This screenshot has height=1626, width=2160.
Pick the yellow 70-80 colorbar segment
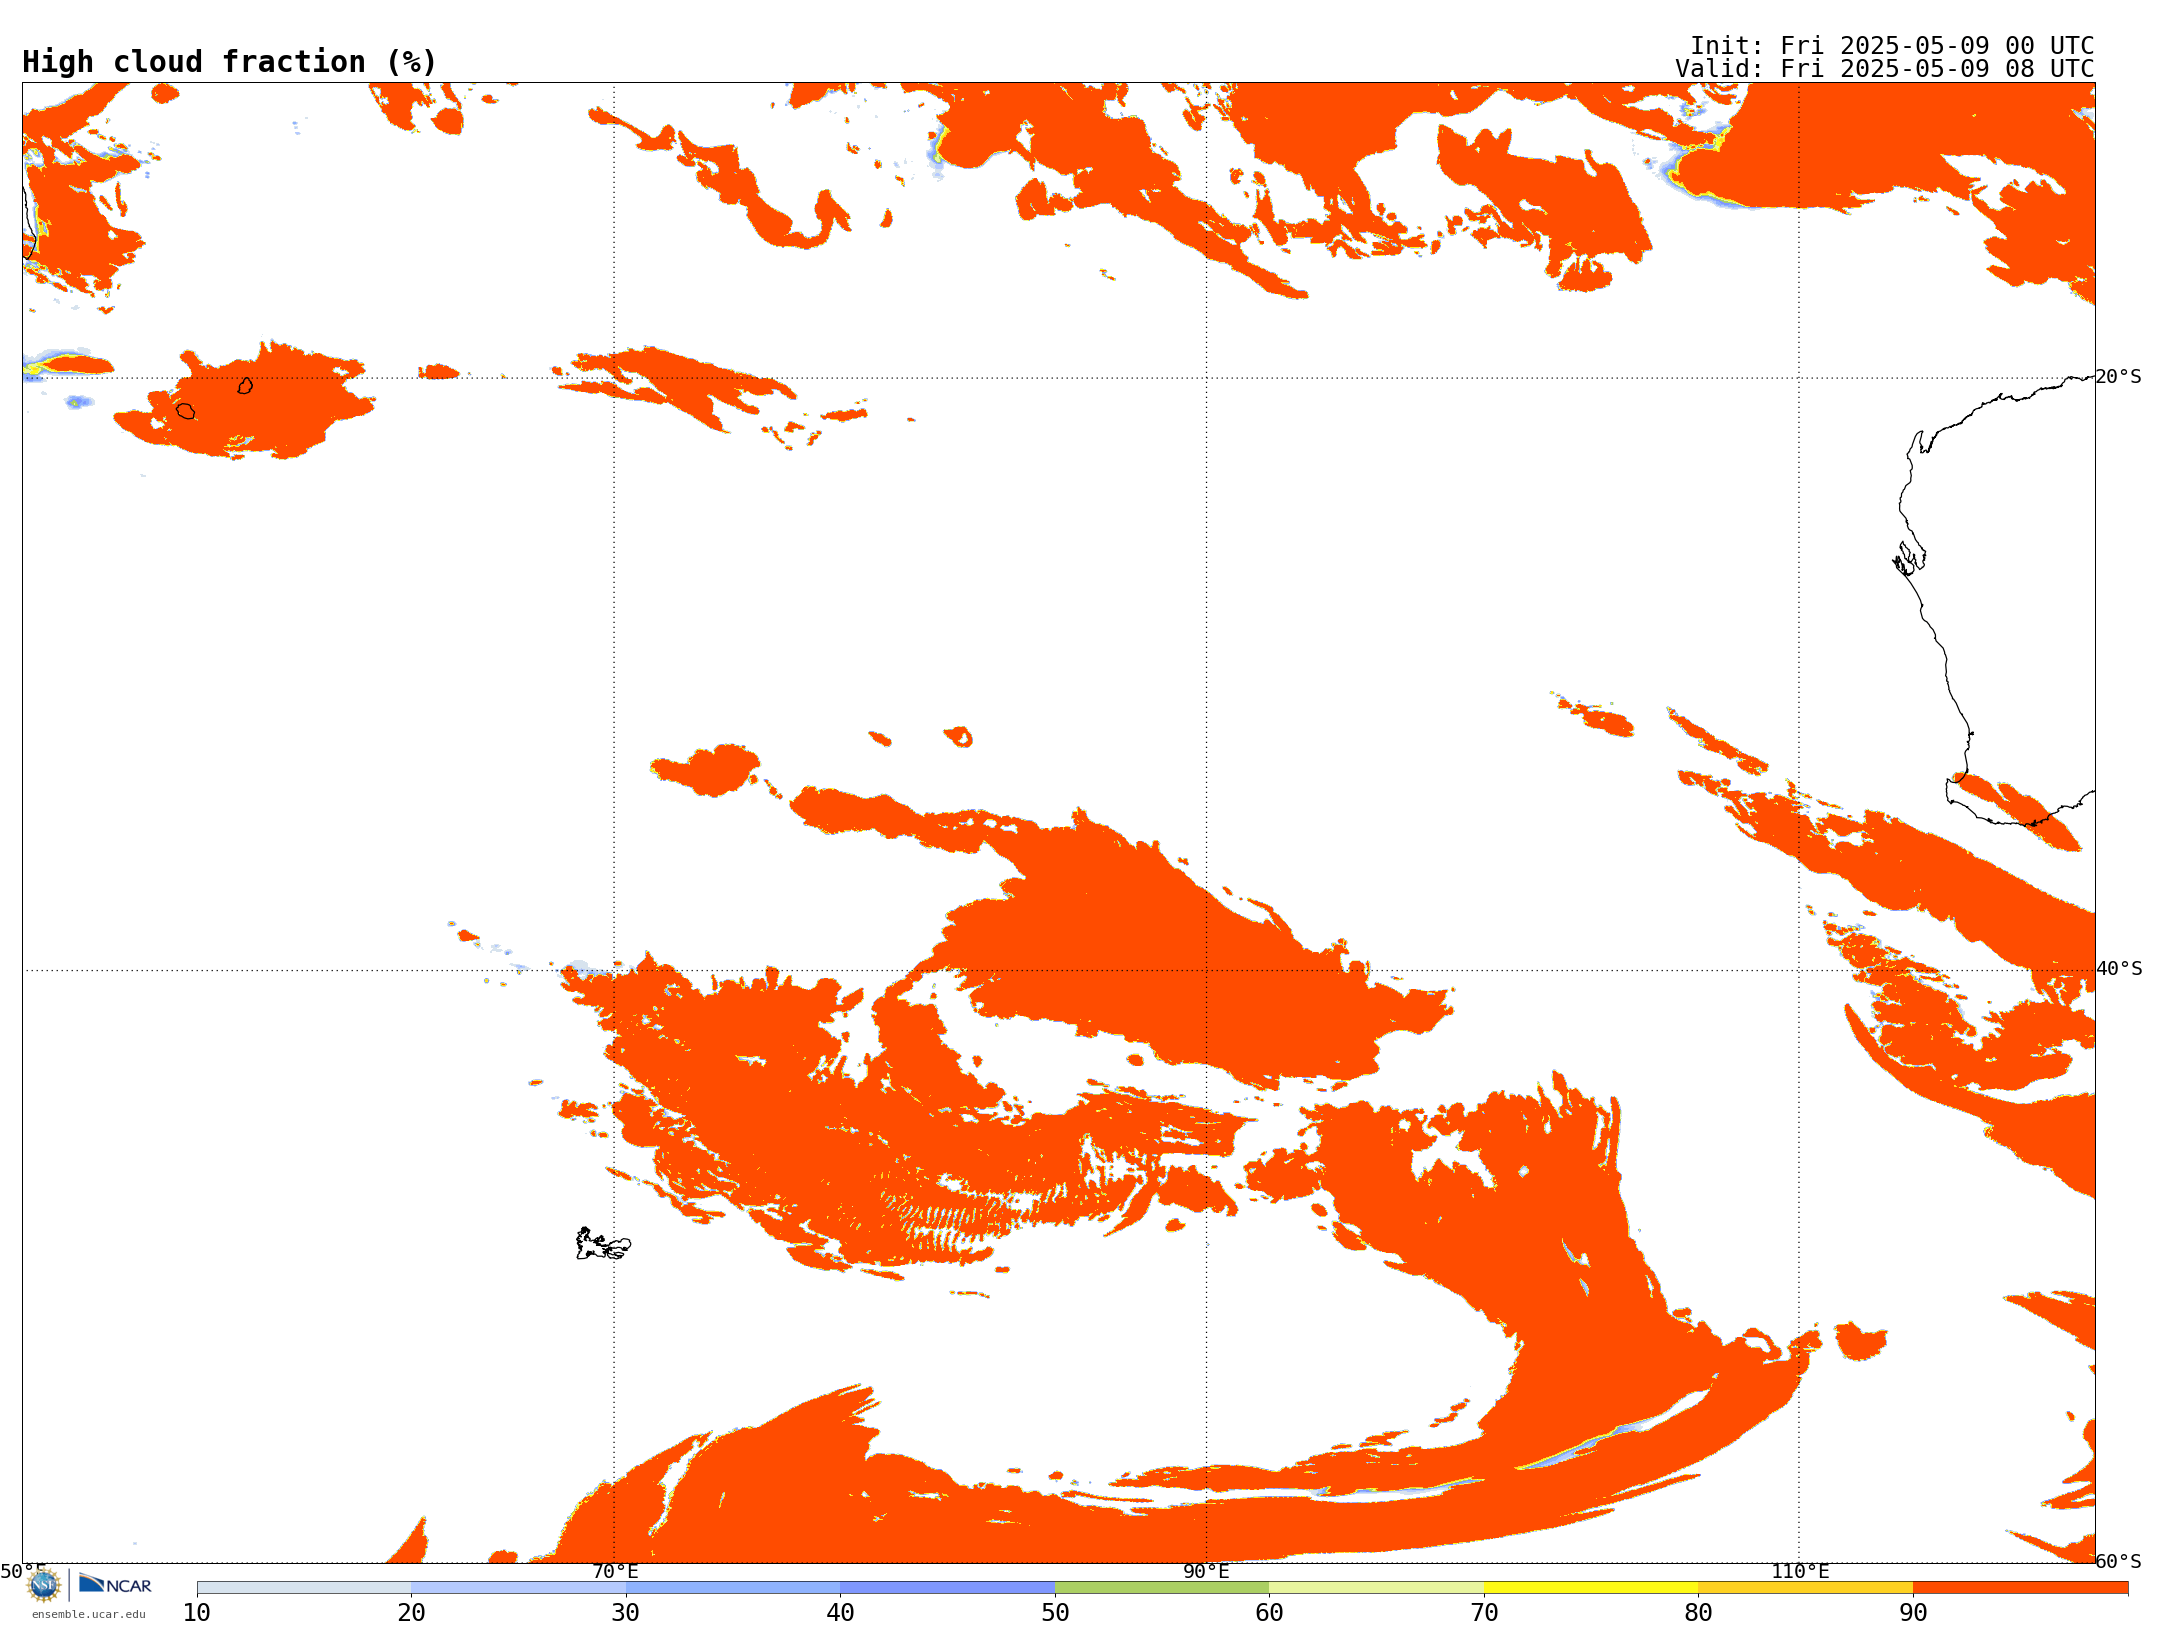[1591, 1588]
